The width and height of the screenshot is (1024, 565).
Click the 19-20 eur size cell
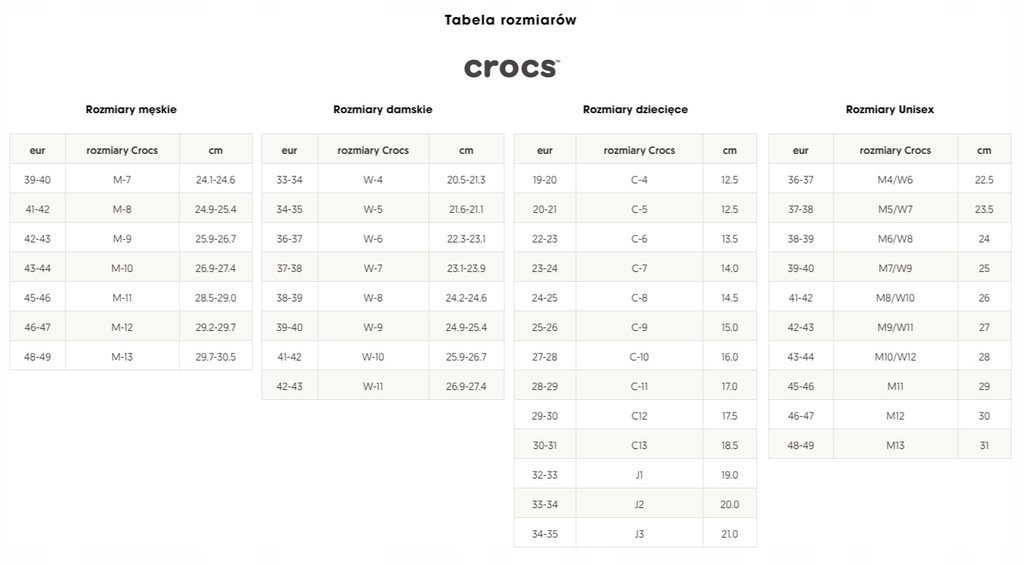545,179
